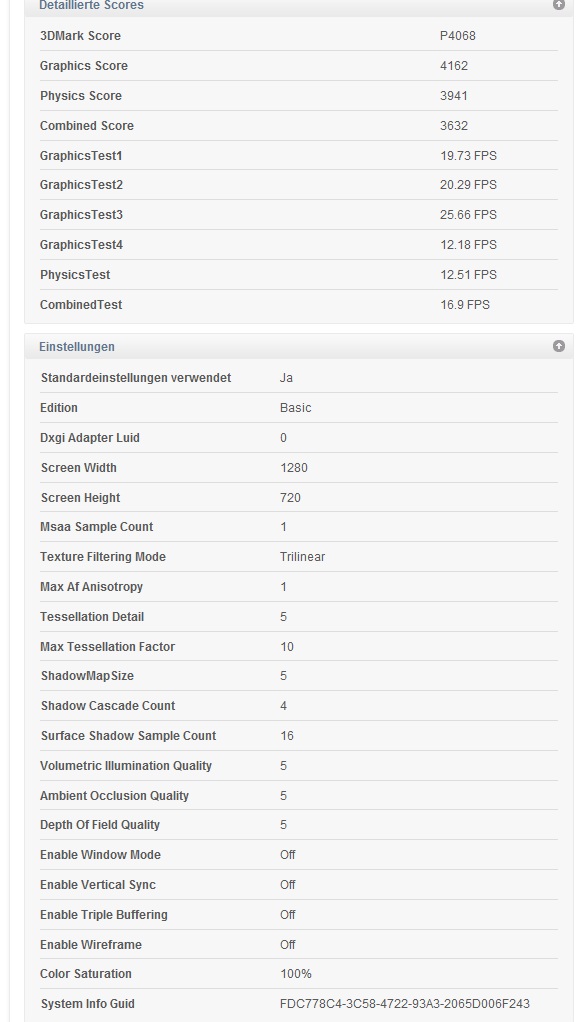Select the Combined Score value 3632
The image size is (583, 1022).
[x=454, y=126]
